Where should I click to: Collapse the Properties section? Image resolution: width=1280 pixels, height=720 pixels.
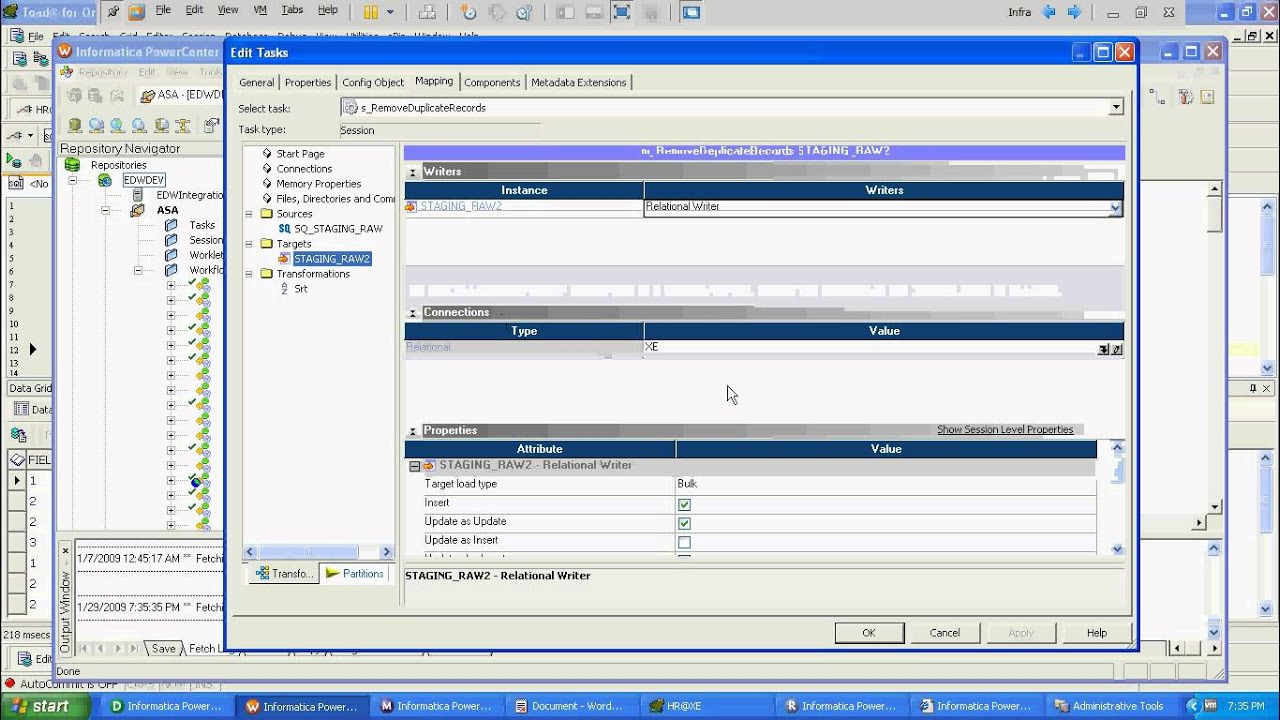point(412,431)
